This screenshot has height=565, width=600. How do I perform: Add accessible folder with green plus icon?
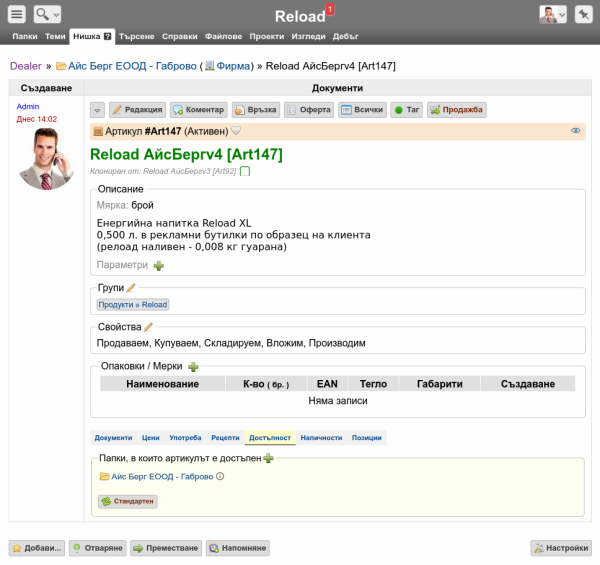(268, 458)
